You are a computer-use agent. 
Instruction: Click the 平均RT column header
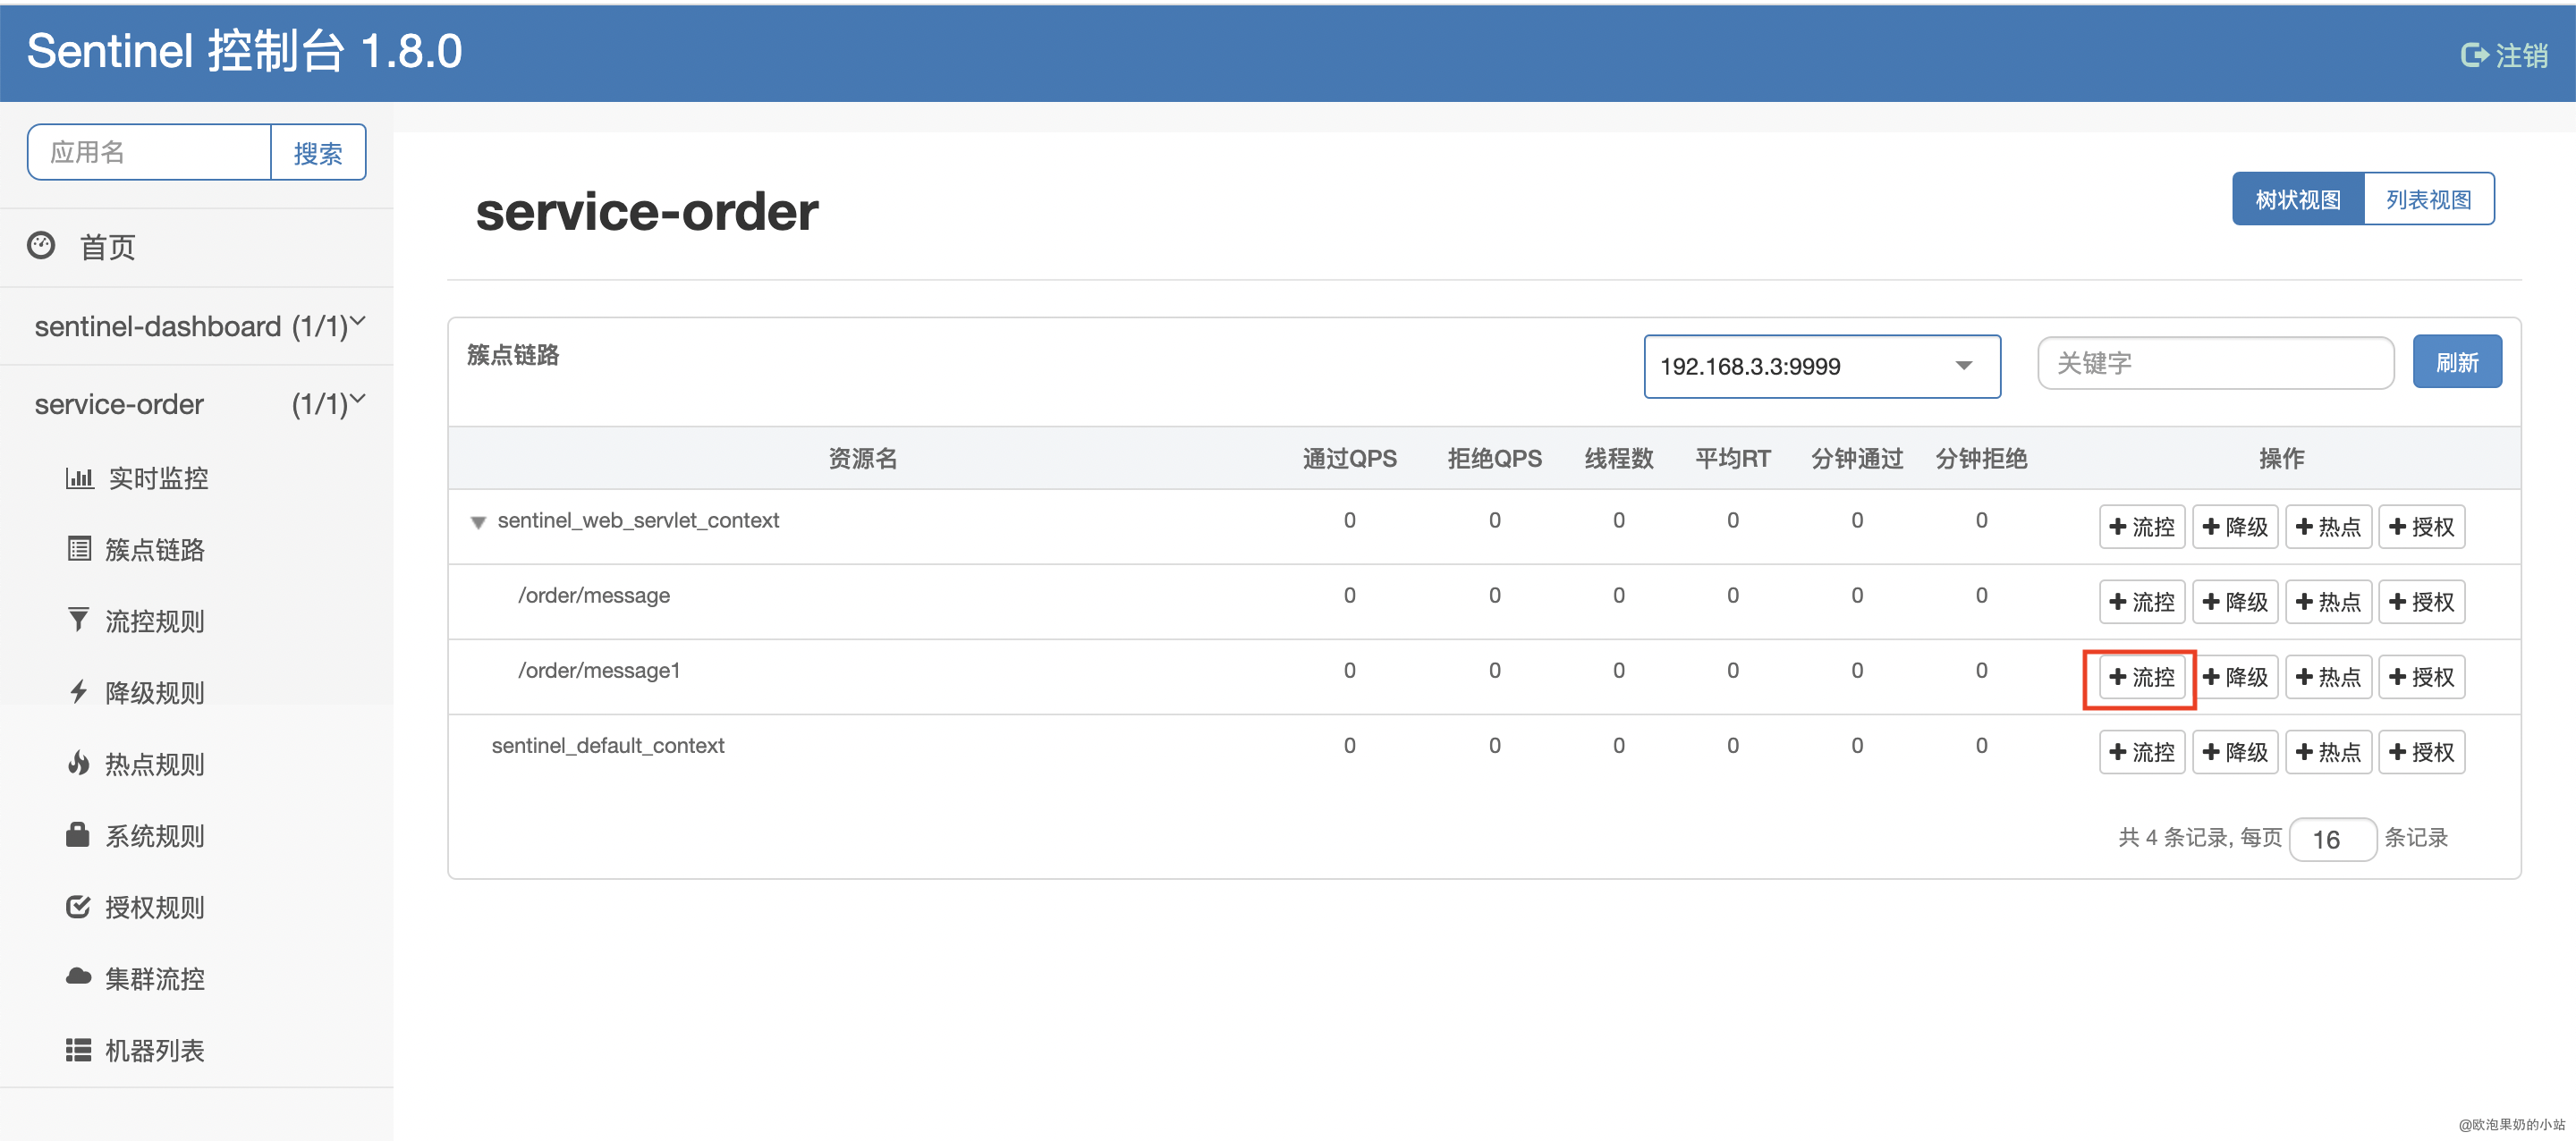click(1732, 458)
